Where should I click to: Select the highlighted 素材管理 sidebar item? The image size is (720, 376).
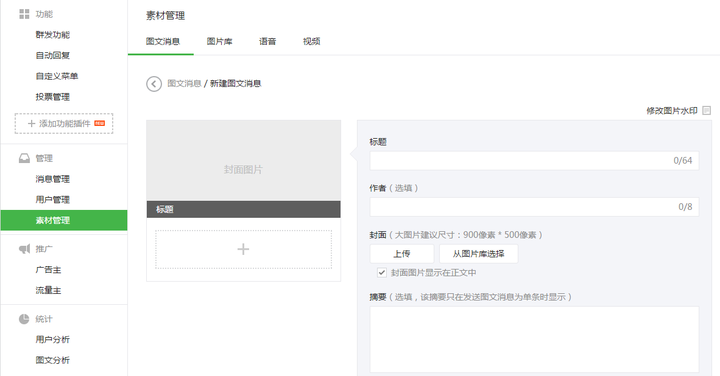pyautogui.click(x=64, y=220)
